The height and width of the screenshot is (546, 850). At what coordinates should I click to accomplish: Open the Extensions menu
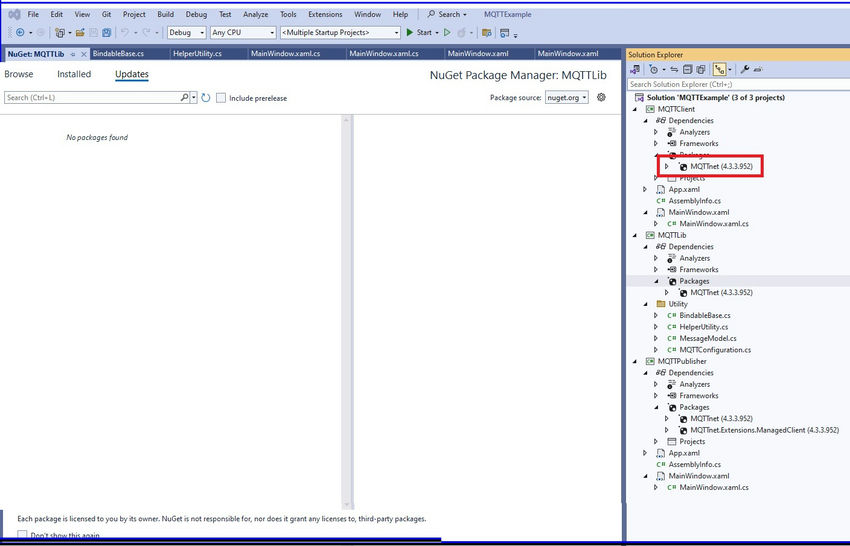(x=325, y=15)
